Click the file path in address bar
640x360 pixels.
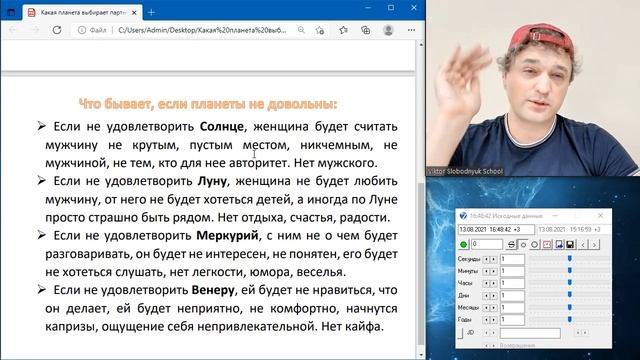(x=202, y=30)
